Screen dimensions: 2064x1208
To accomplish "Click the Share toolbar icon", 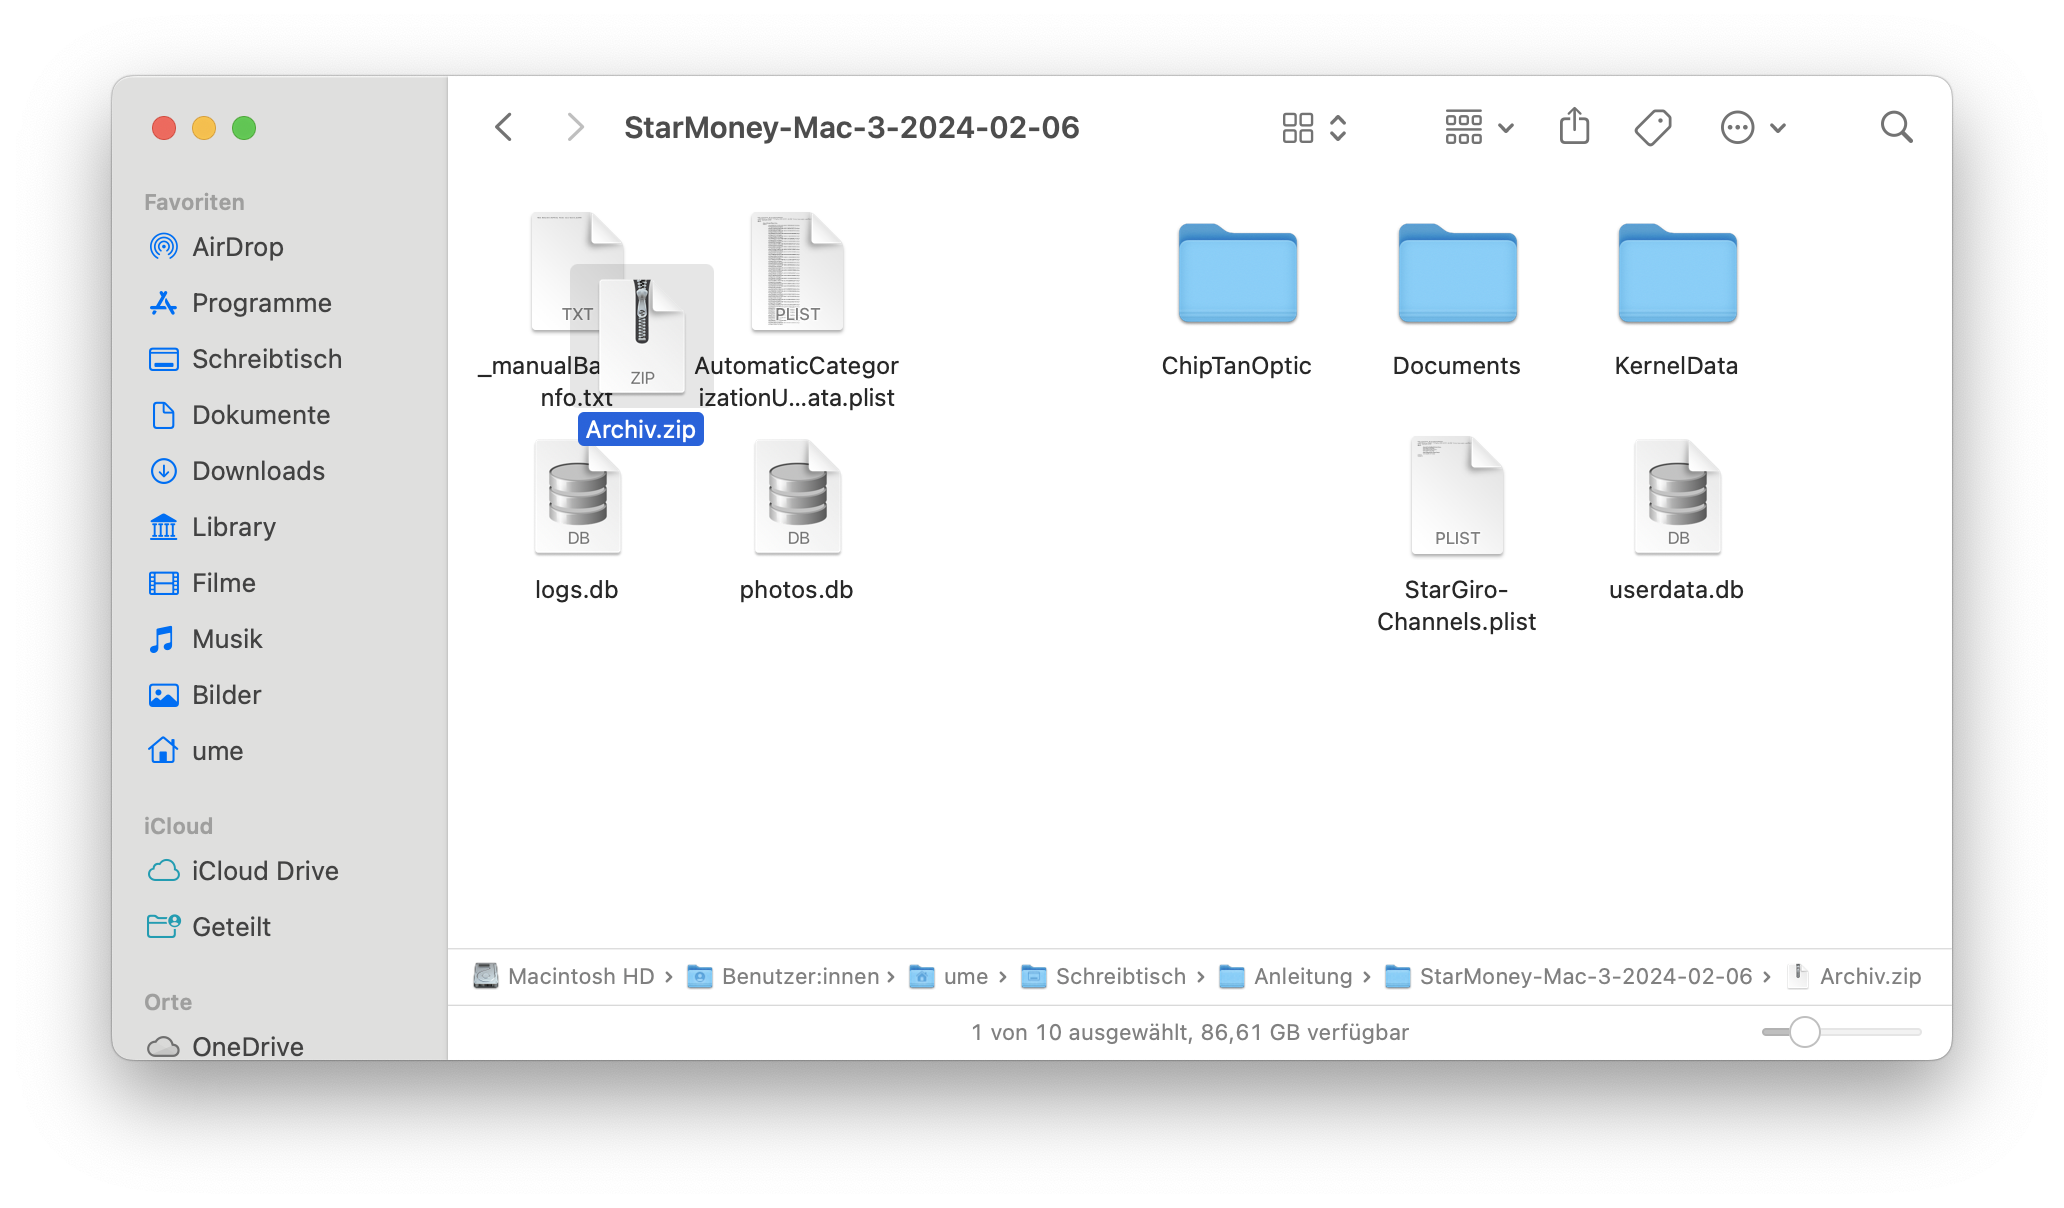I will tap(1574, 127).
